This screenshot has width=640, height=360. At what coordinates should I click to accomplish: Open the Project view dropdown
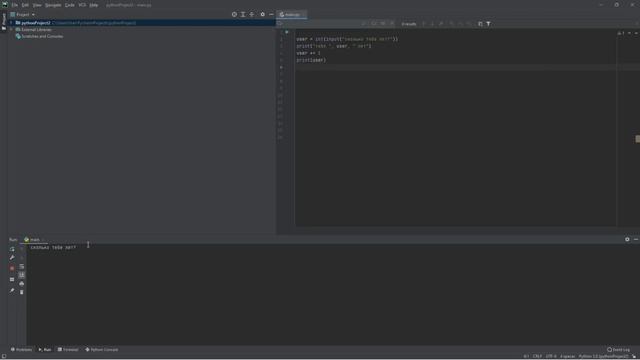coord(25,14)
